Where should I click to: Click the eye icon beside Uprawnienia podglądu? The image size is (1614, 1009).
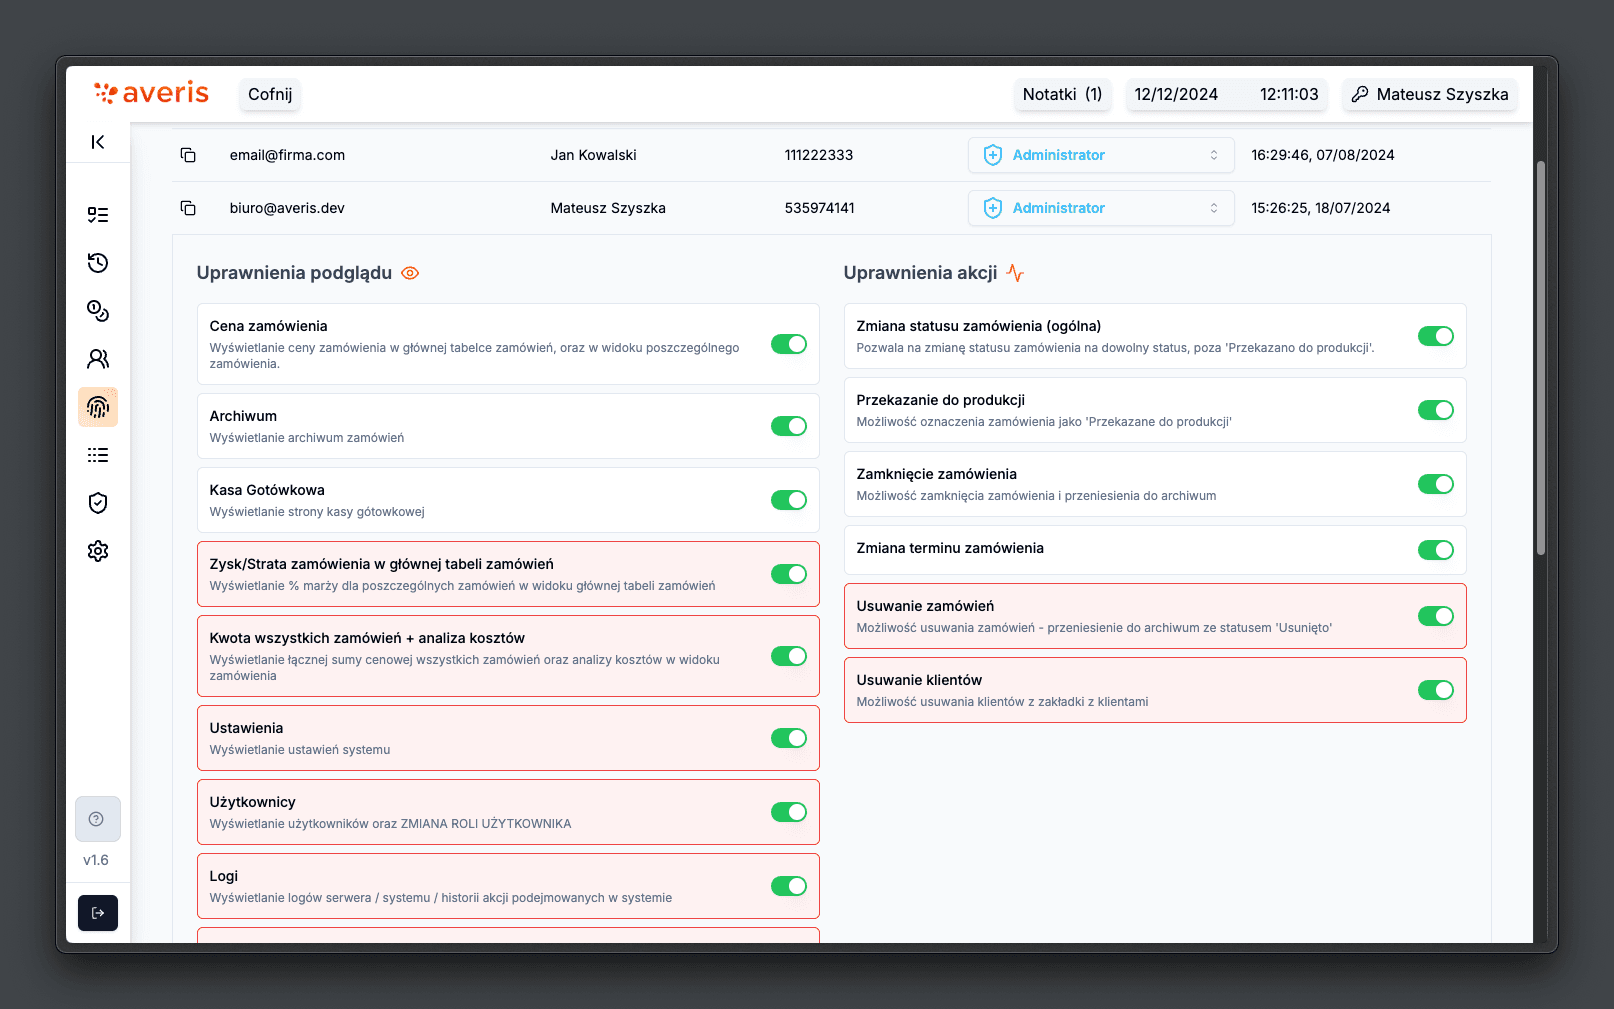[x=410, y=273]
